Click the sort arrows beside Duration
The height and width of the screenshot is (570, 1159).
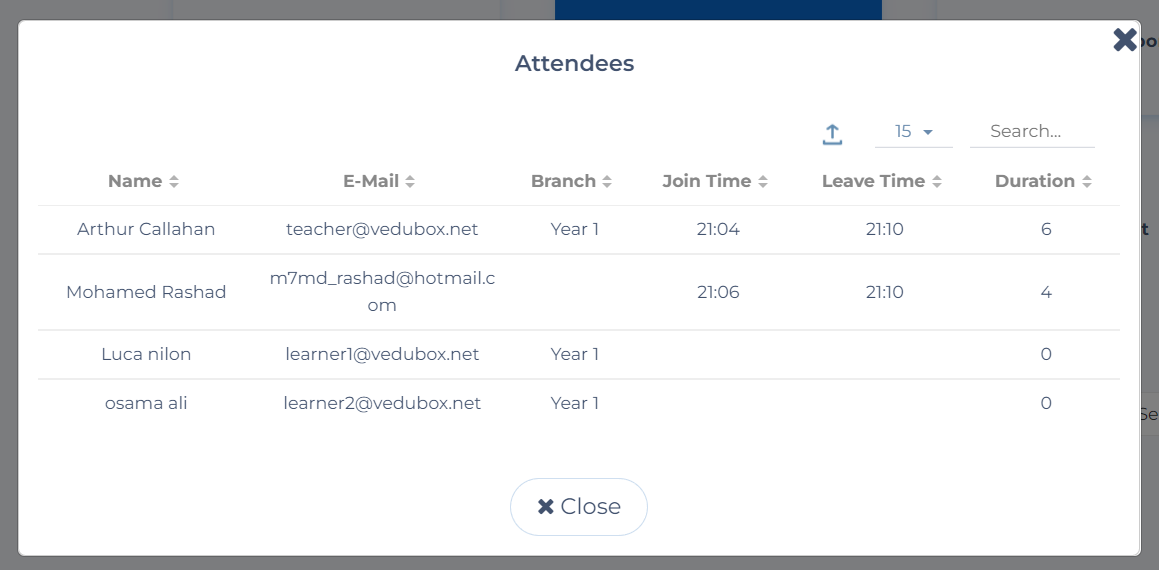point(1087,182)
